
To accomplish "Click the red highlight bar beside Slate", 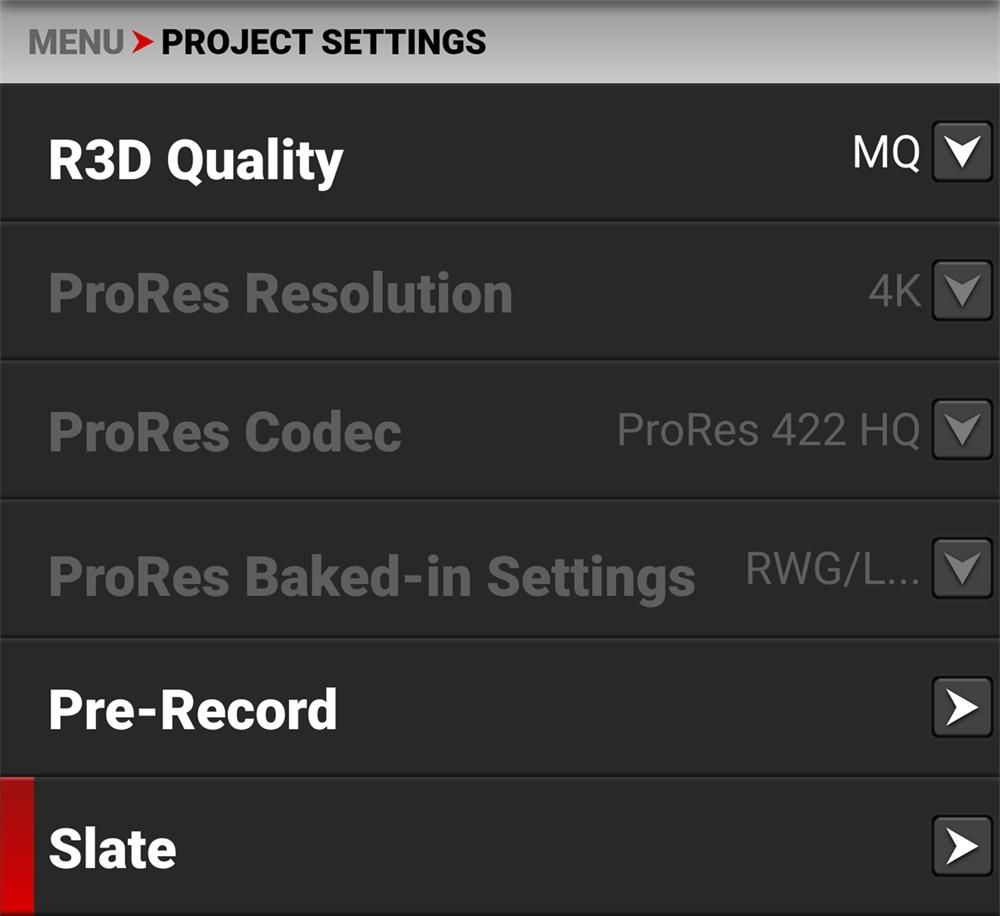I will (x=17, y=846).
